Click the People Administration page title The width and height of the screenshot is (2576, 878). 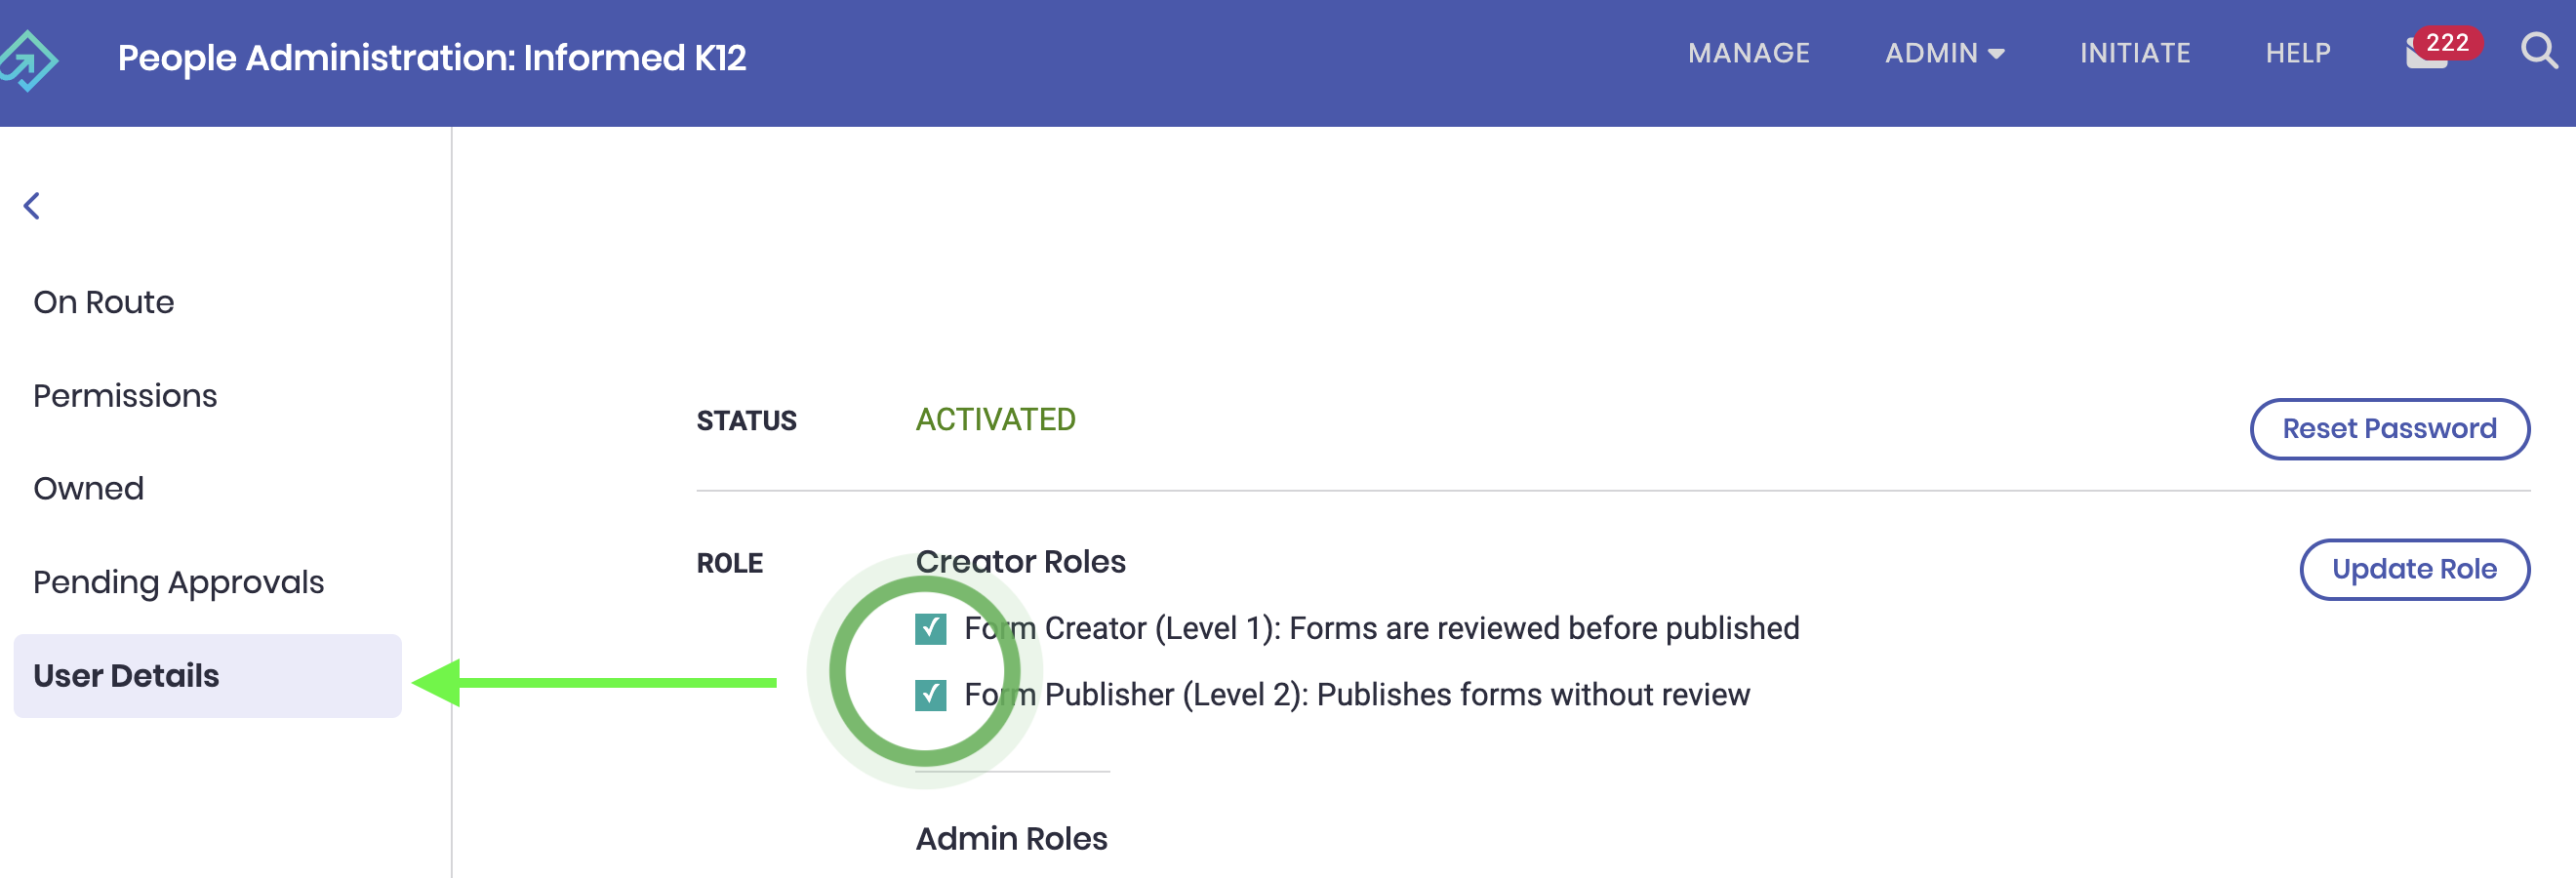pyautogui.click(x=432, y=58)
